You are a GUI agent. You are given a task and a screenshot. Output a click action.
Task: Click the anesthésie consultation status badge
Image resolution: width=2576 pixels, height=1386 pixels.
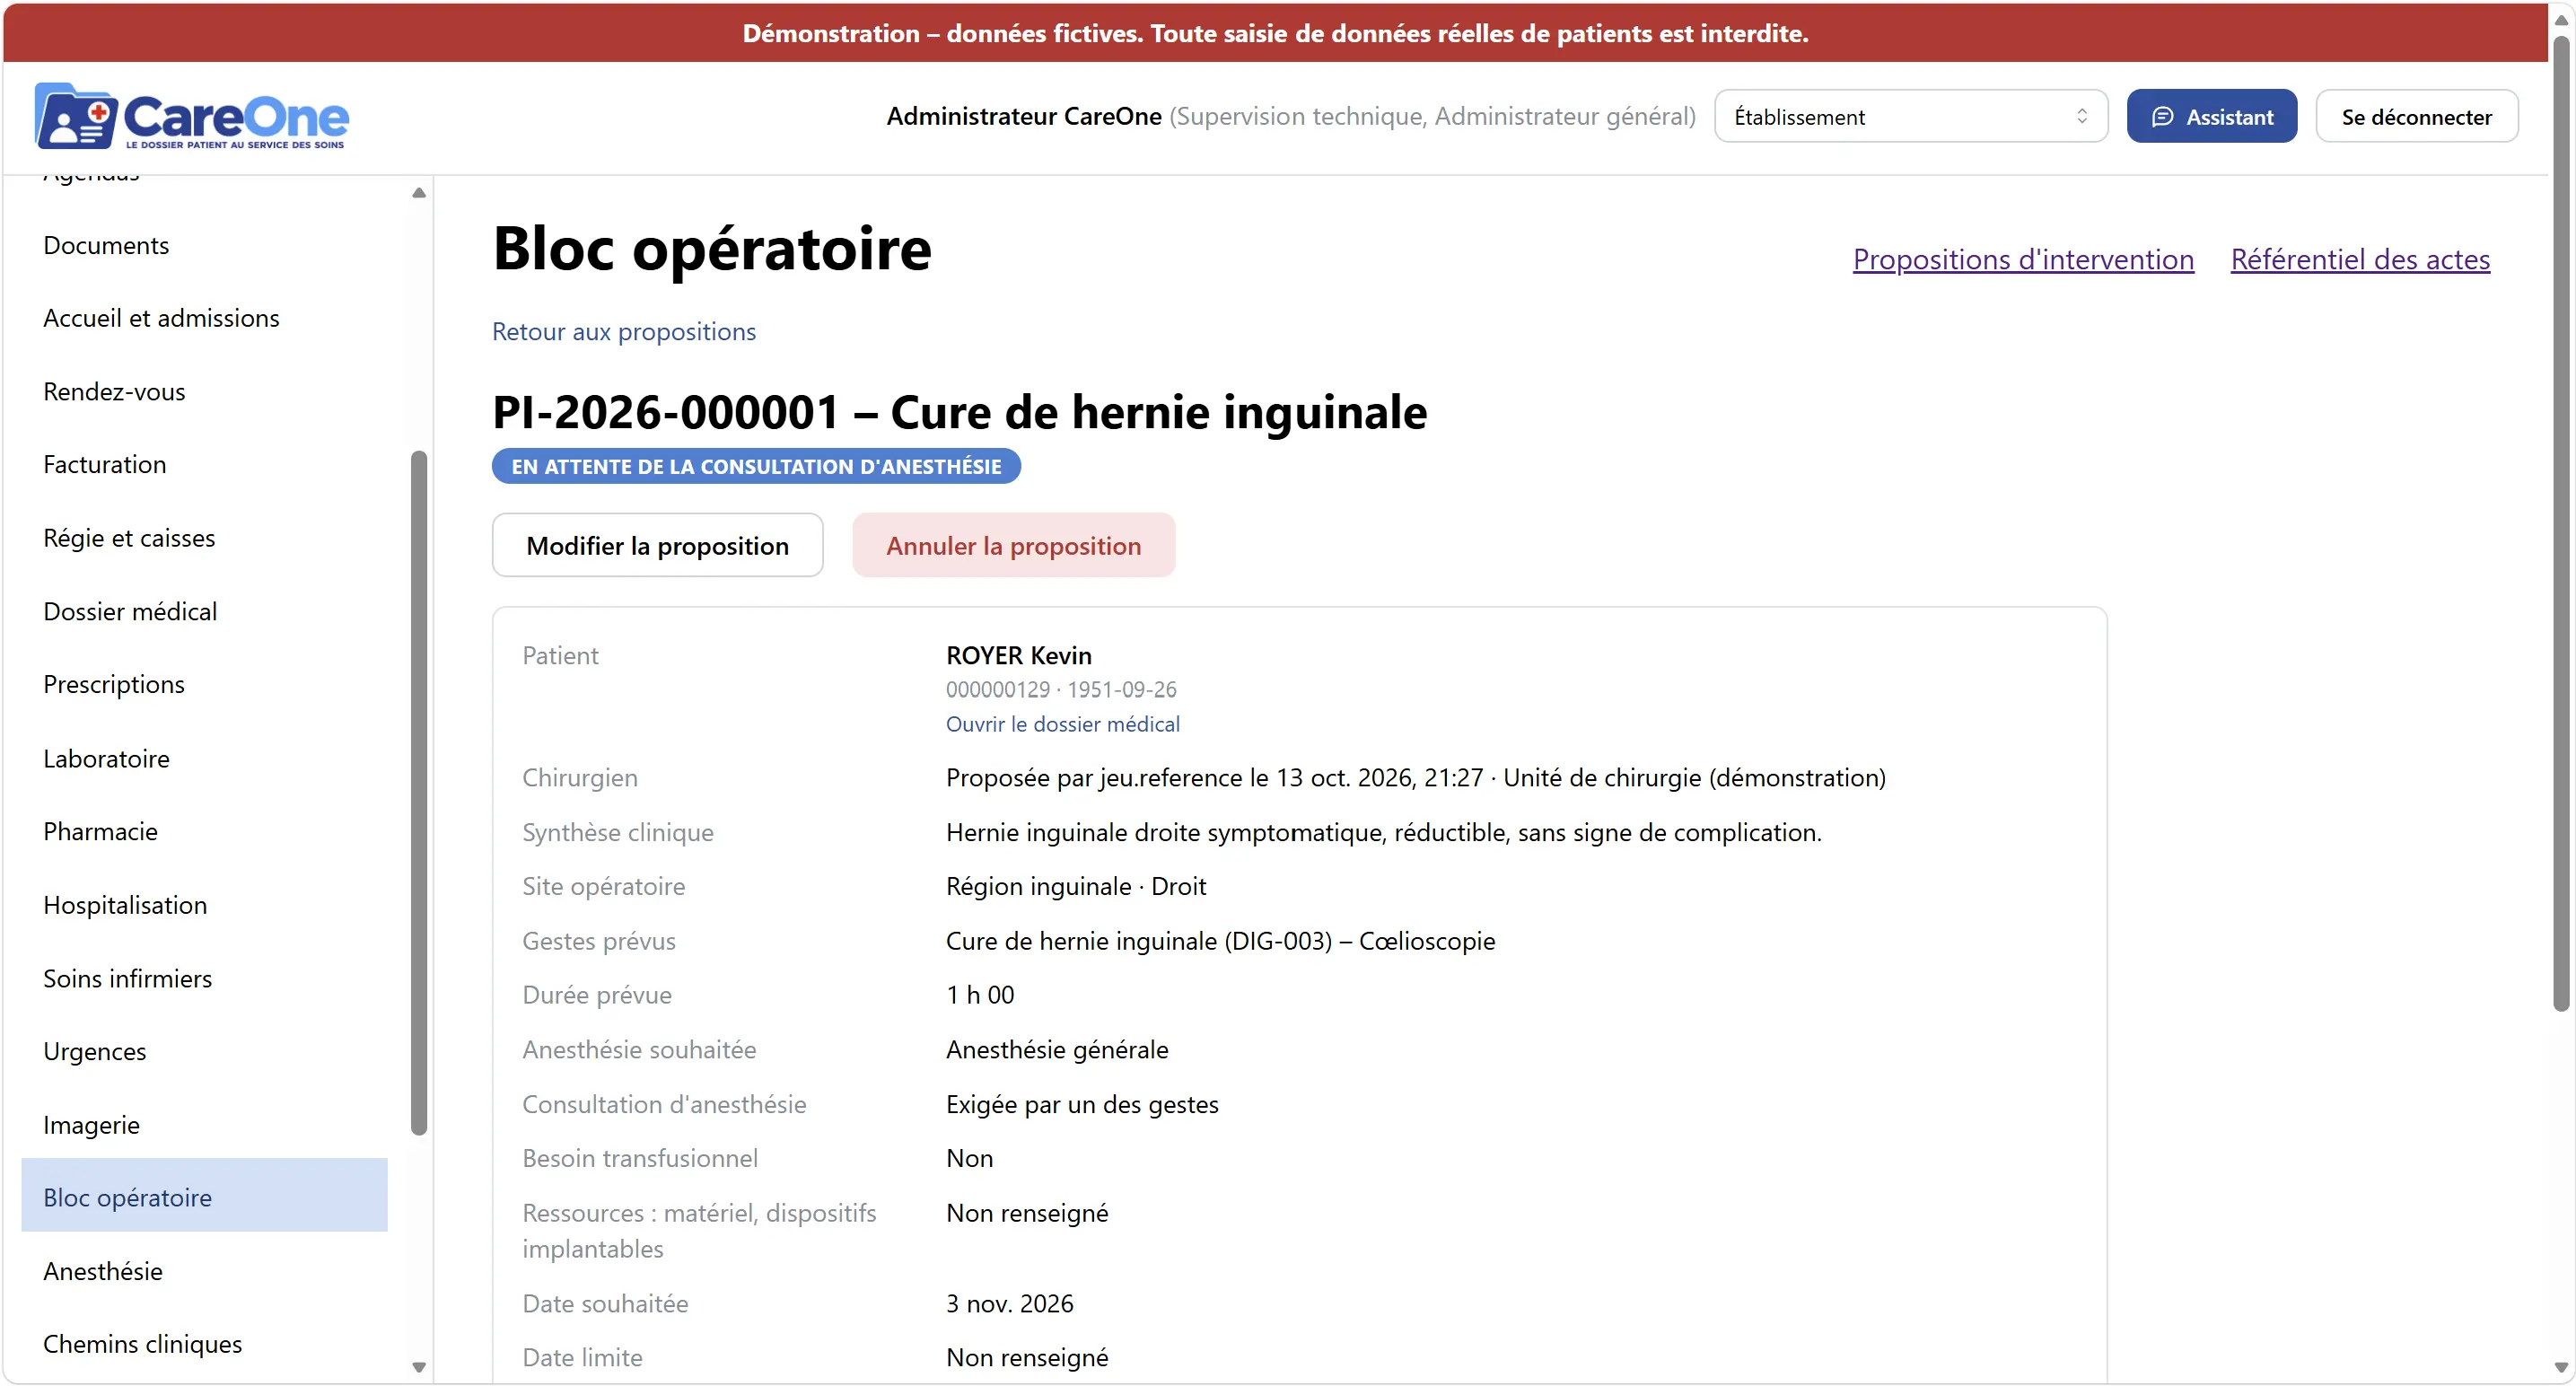tap(756, 467)
